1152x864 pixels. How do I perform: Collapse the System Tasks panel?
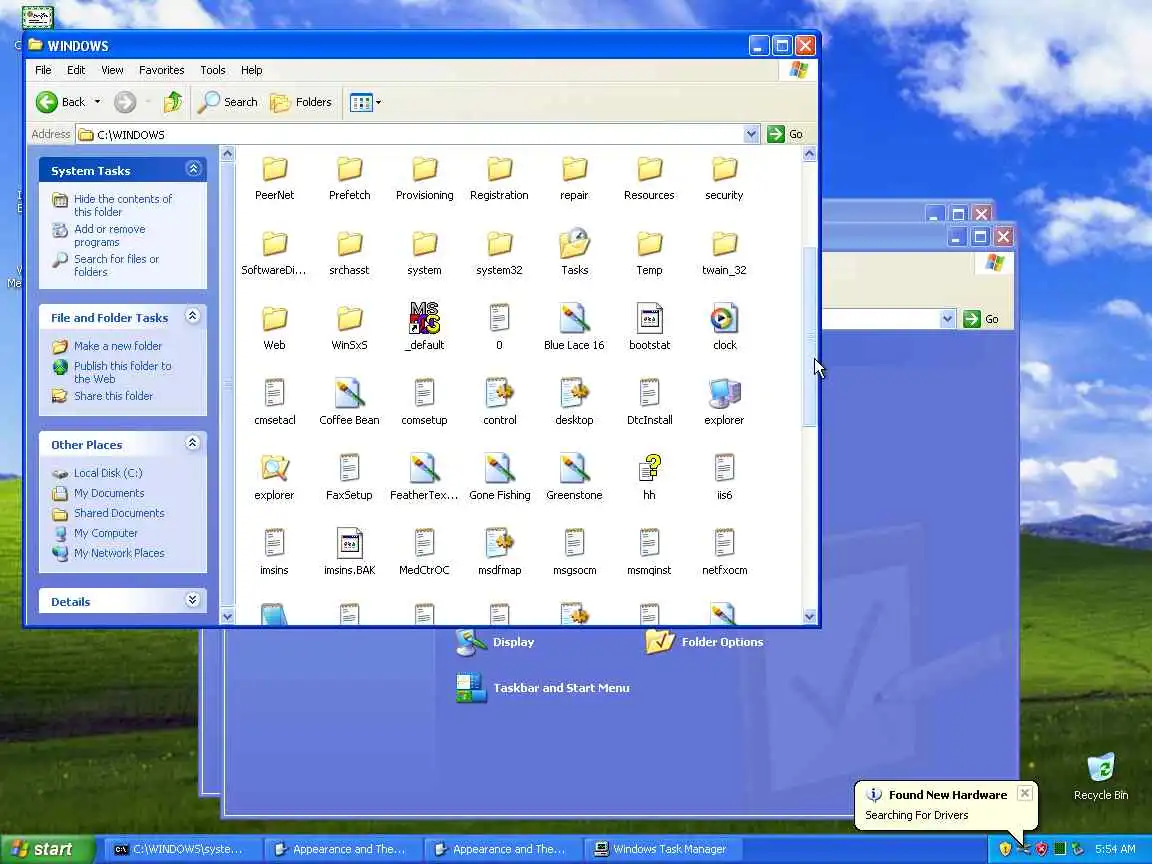coord(193,169)
